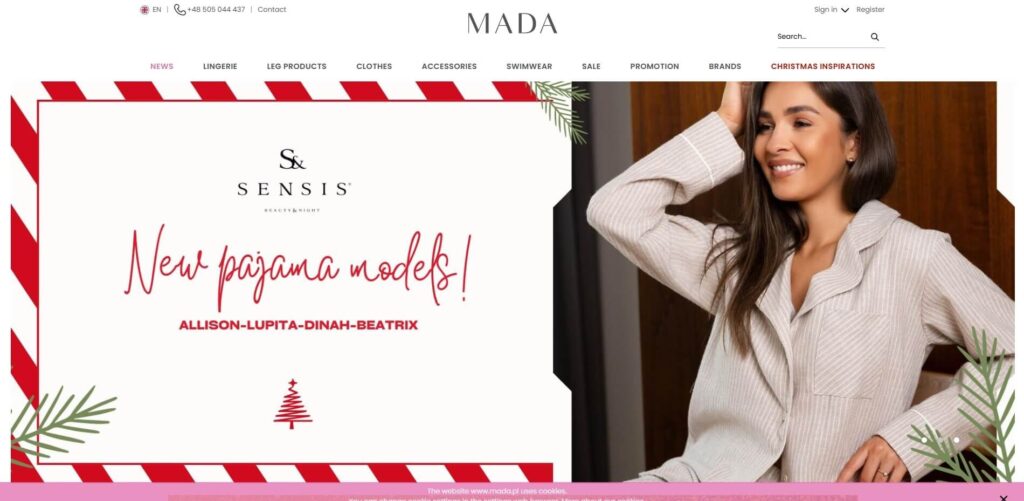Focus the Search text field
Viewport: 1024px width, 501px height.
(x=822, y=37)
